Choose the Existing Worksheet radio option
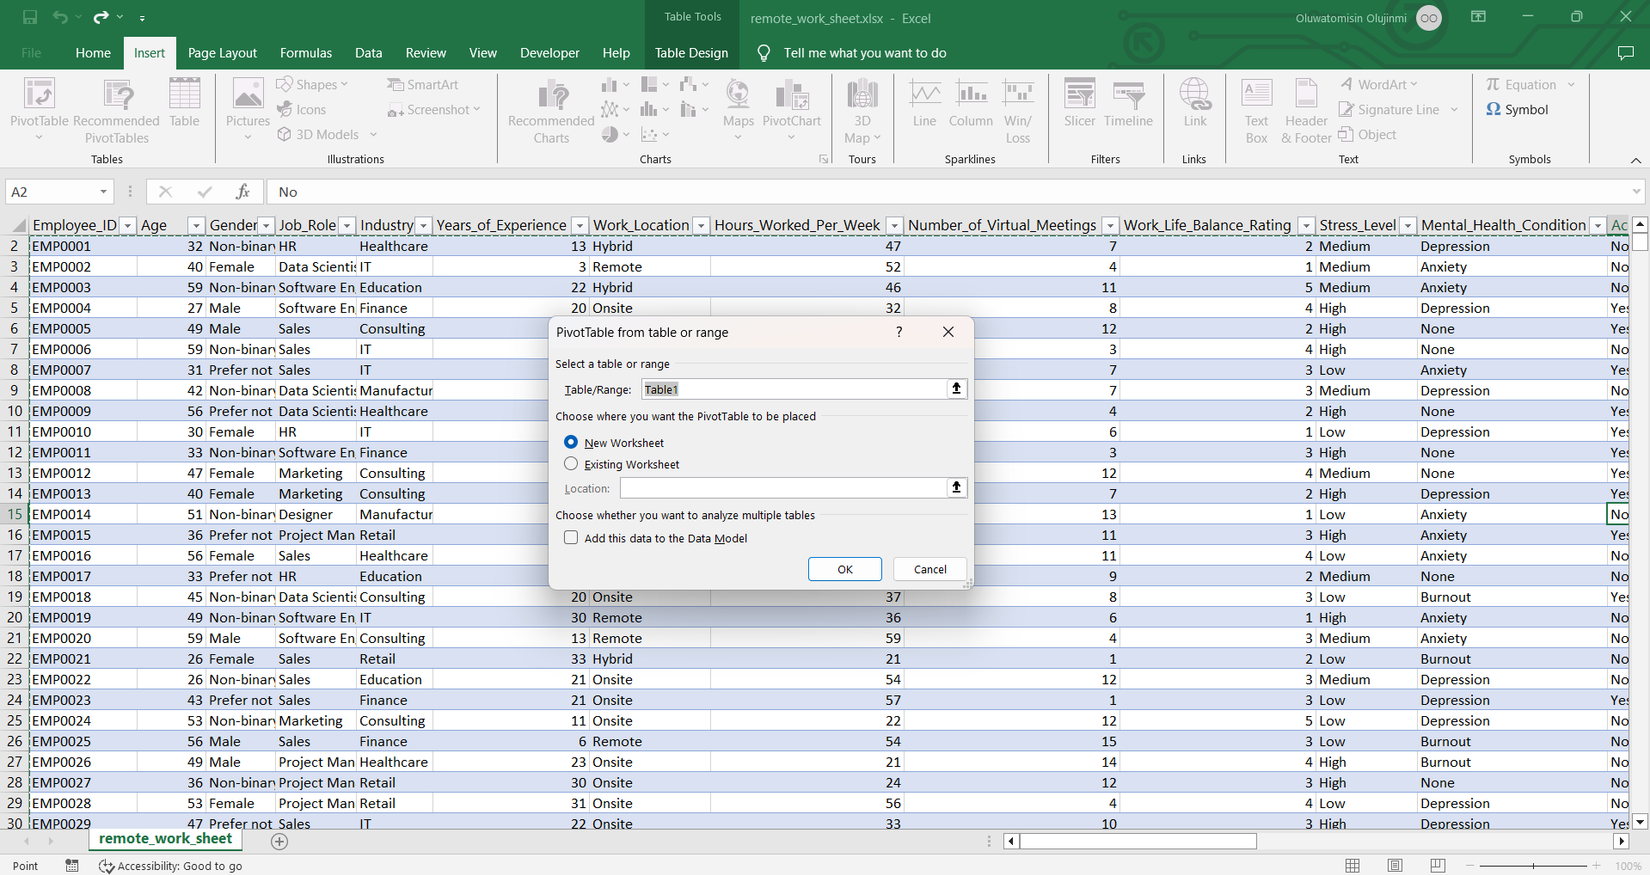This screenshot has height=875, width=1650. pos(571,464)
